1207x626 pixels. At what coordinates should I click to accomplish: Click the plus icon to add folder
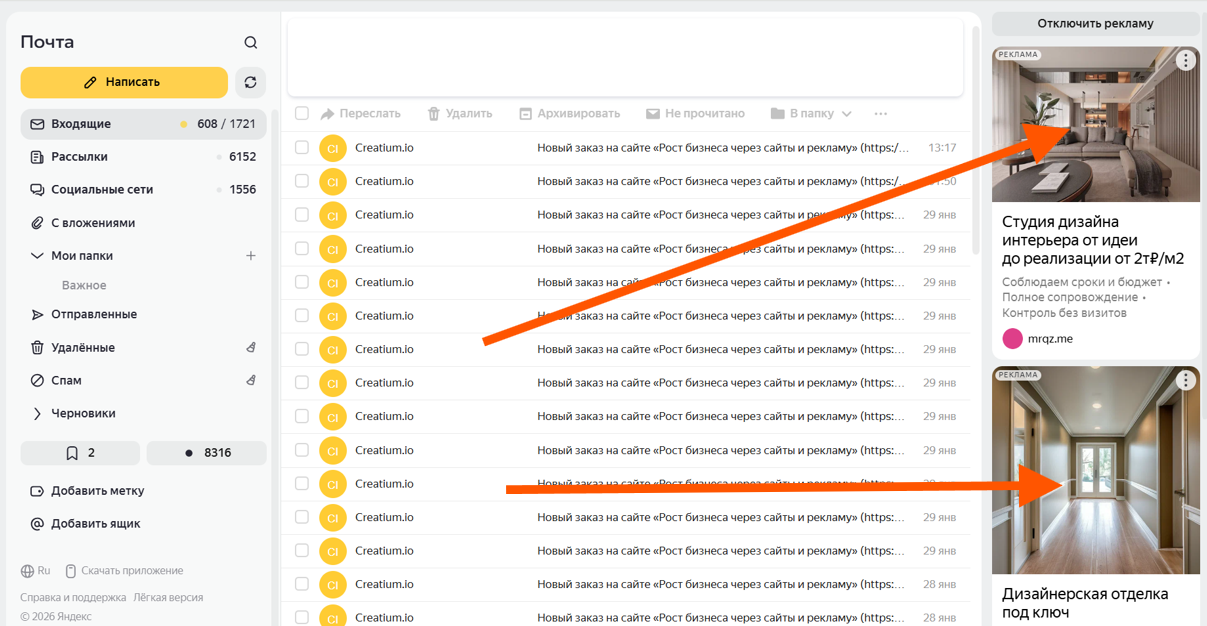(x=251, y=256)
